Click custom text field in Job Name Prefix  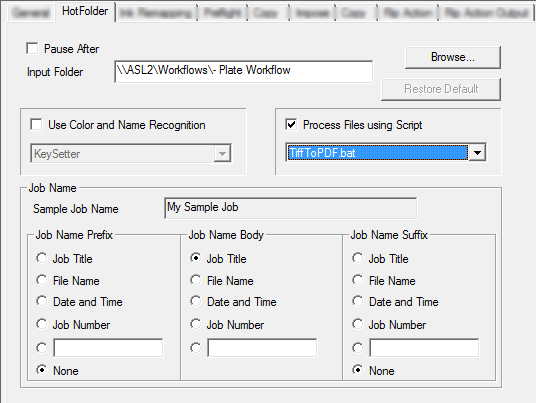pos(108,348)
